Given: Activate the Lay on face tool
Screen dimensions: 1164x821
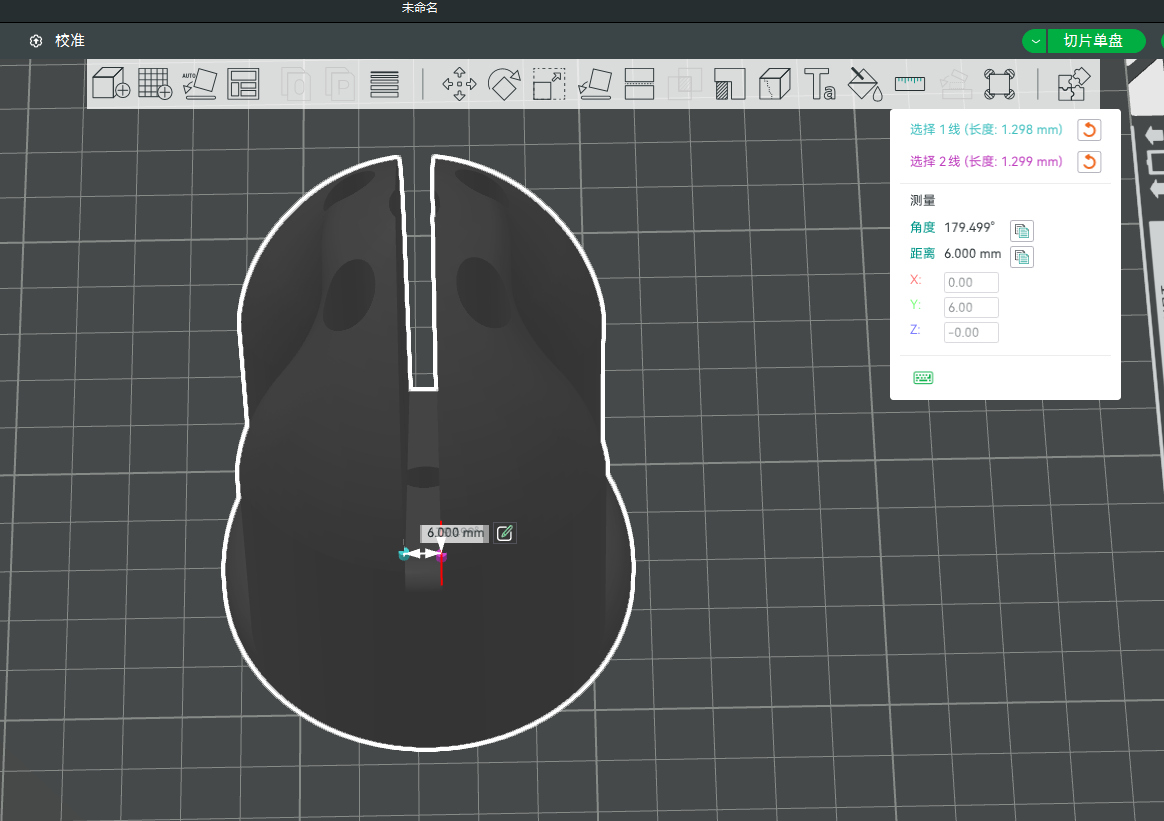Looking at the screenshot, I should 595,84.
